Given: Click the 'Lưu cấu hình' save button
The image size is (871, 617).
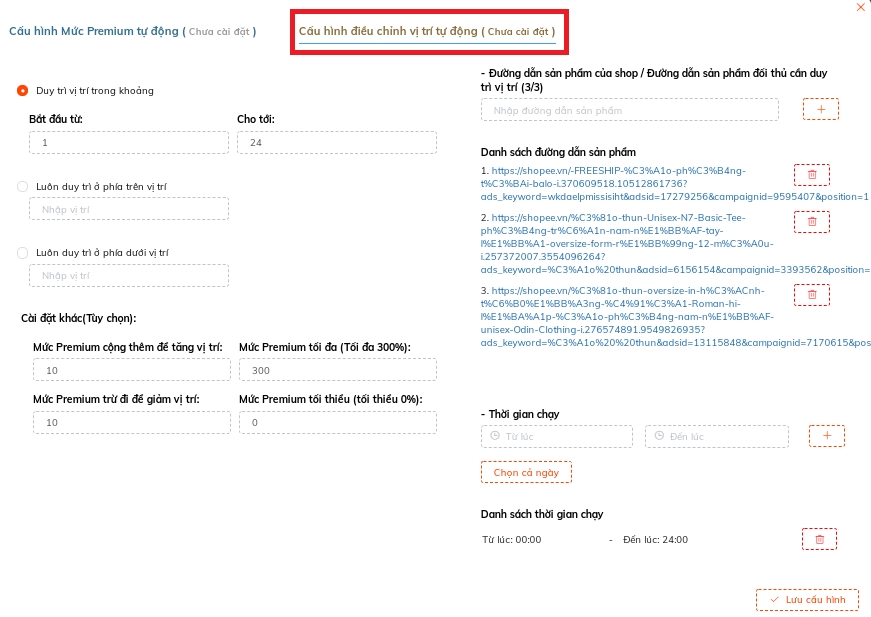Looking at the screenshot, I should click(807, 600).
